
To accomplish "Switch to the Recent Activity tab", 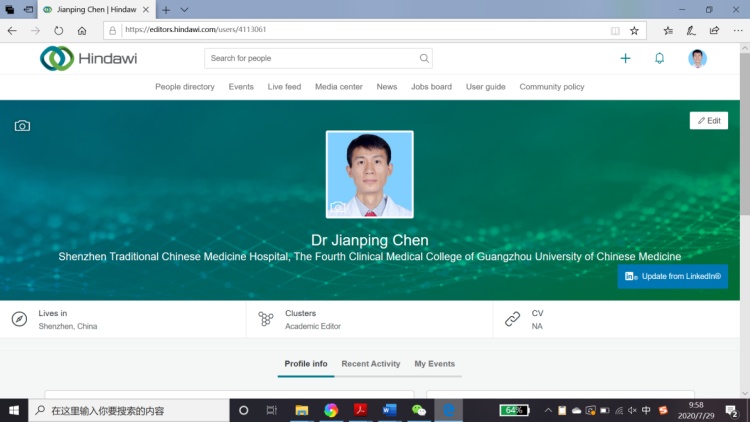I will point(370,364).
